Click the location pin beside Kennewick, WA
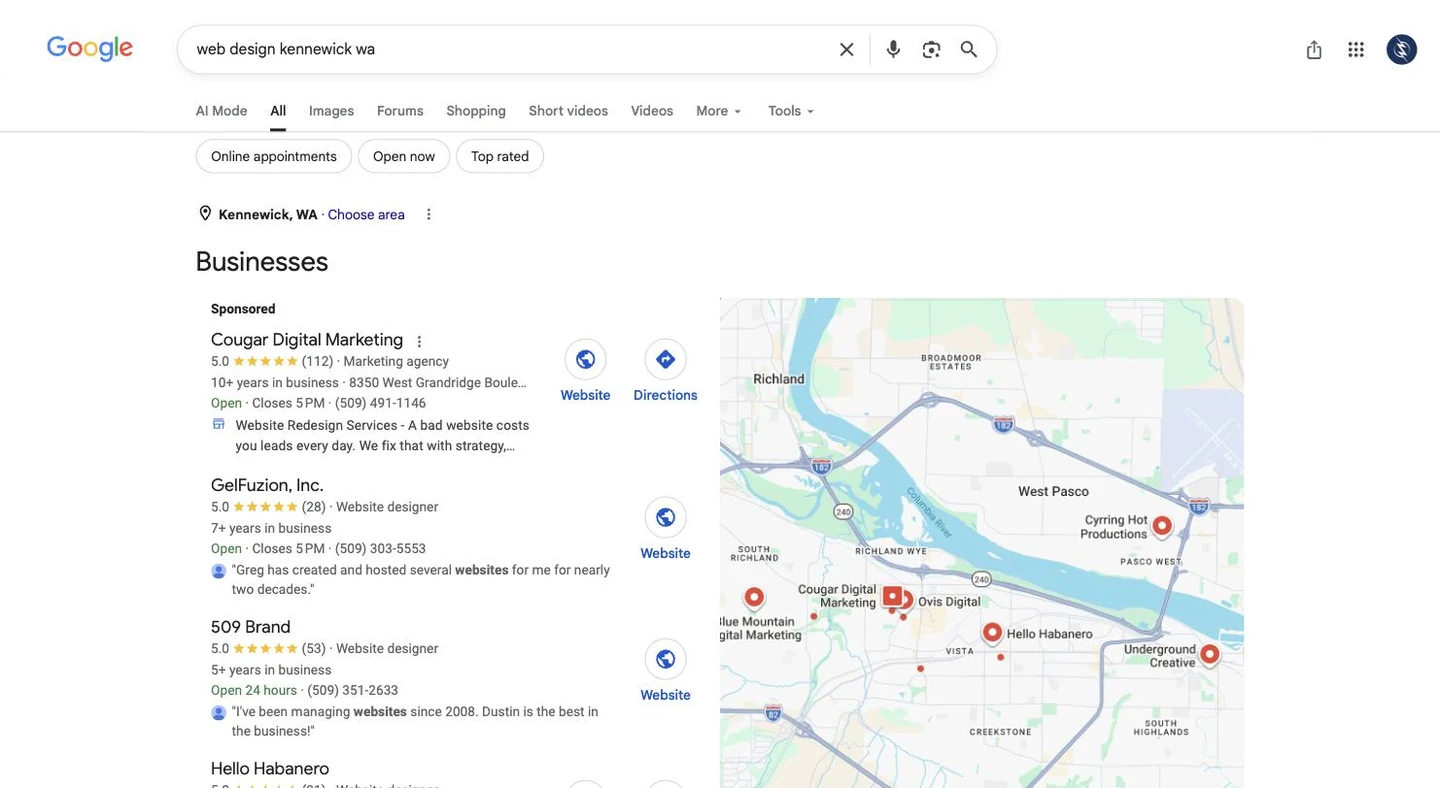 tap(205, 213)
